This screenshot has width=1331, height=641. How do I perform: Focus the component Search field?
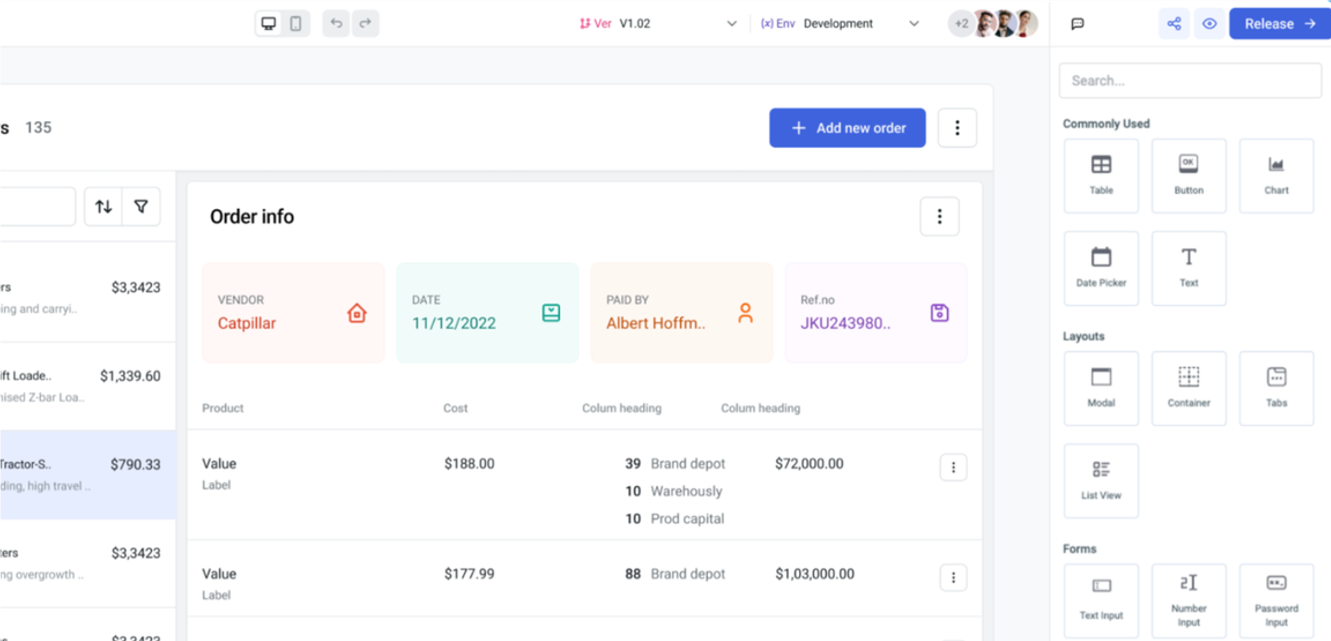[1190, 81]
